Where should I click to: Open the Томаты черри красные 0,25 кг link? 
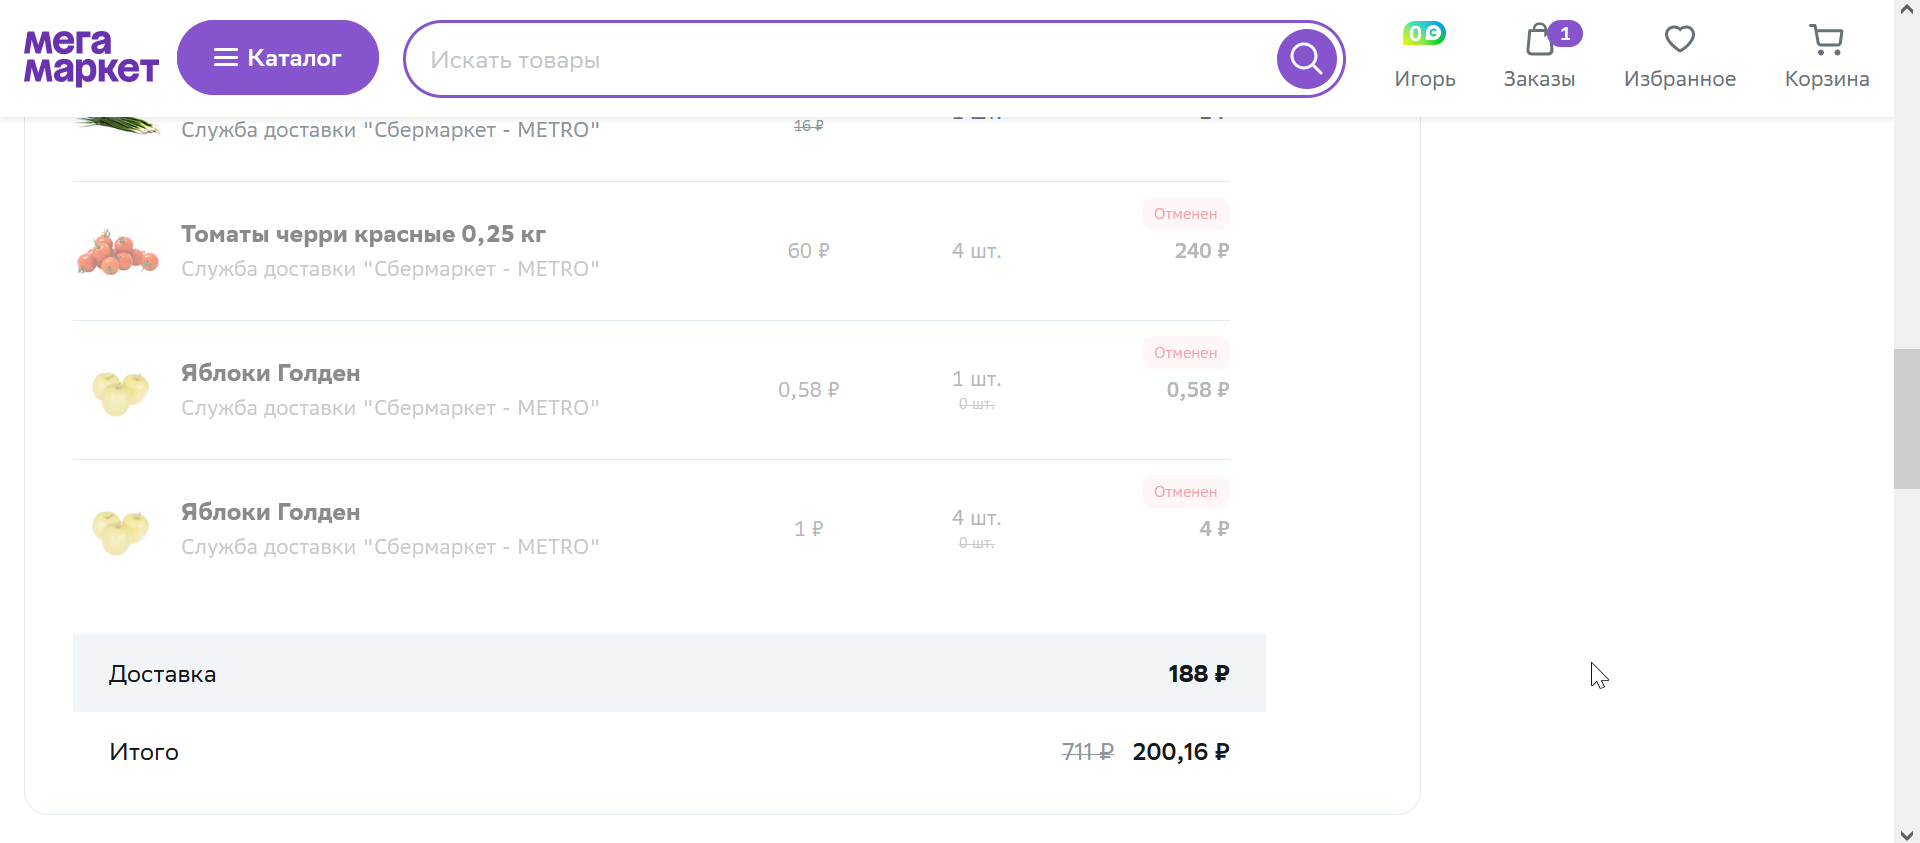click(x=363, y=234)
